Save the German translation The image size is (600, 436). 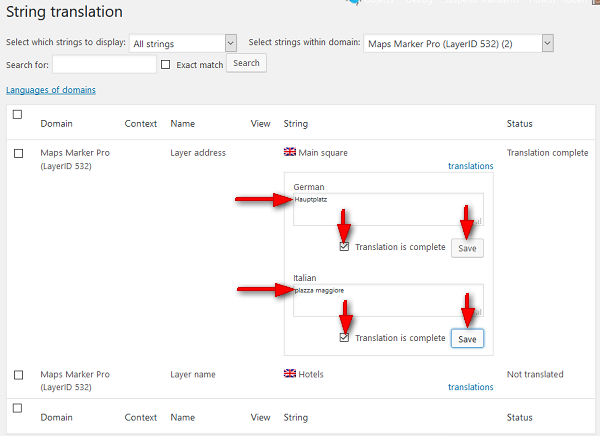point(467,248)
